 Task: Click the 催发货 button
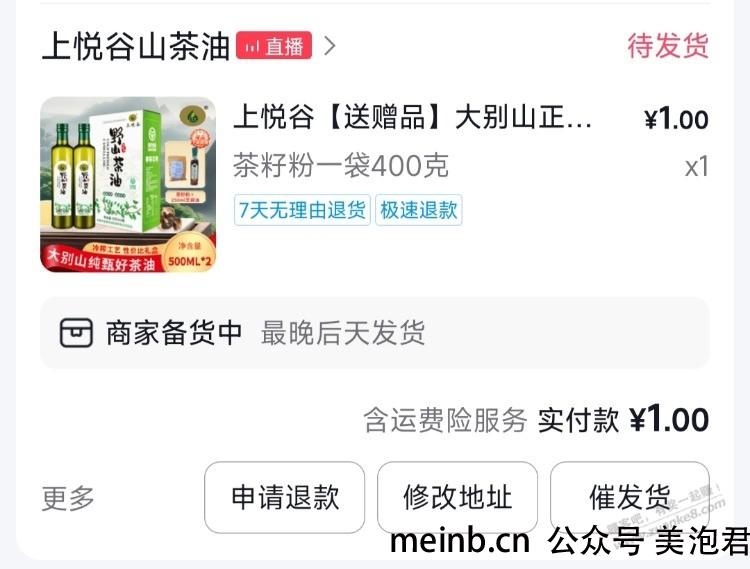629,497
